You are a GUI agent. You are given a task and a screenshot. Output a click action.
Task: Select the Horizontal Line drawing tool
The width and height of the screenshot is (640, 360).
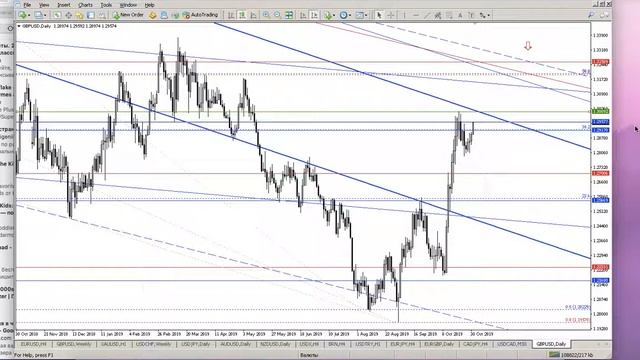(x=416, y=15)
